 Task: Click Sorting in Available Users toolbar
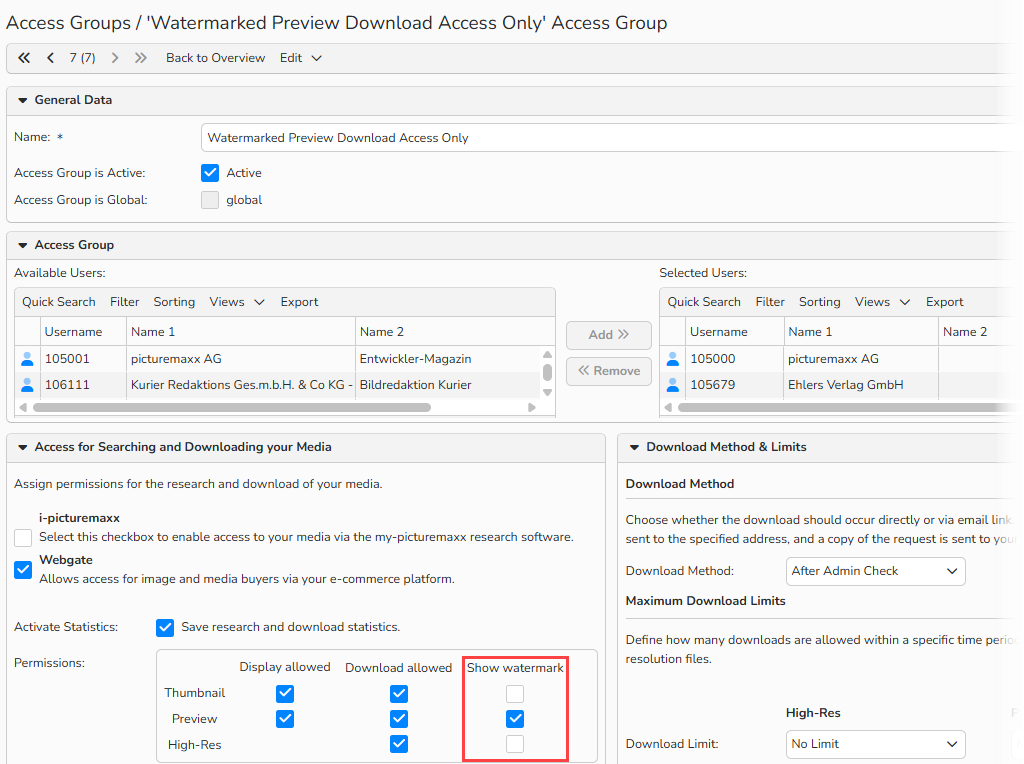click(x=174, y=302)
